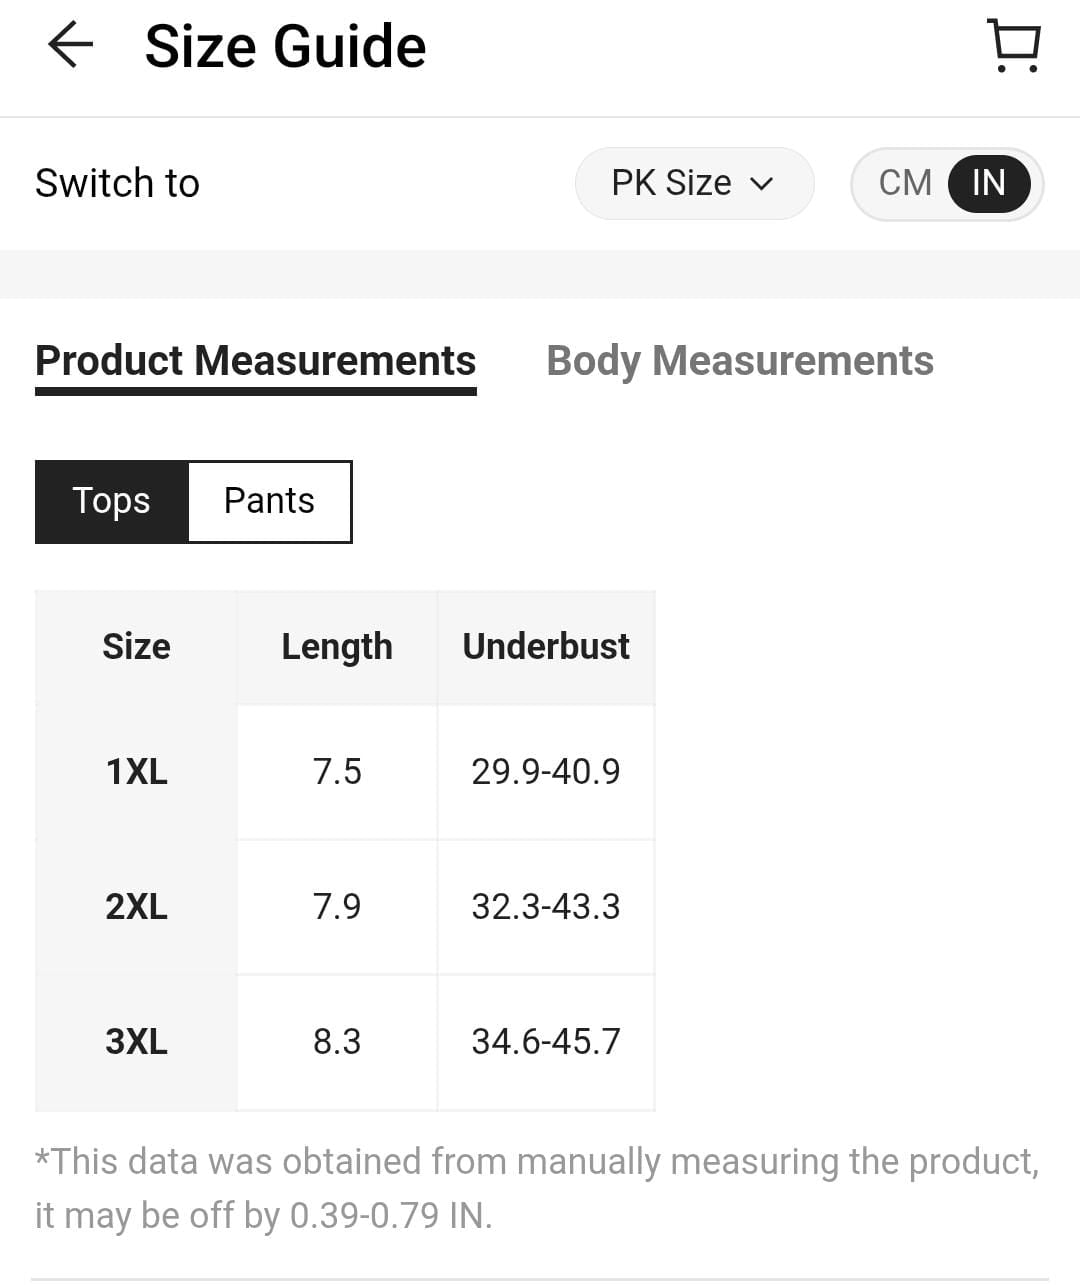This screenshot has height=1285, width=1080.
Task: Select the 1XL size row label
Action: coord(136,772)
